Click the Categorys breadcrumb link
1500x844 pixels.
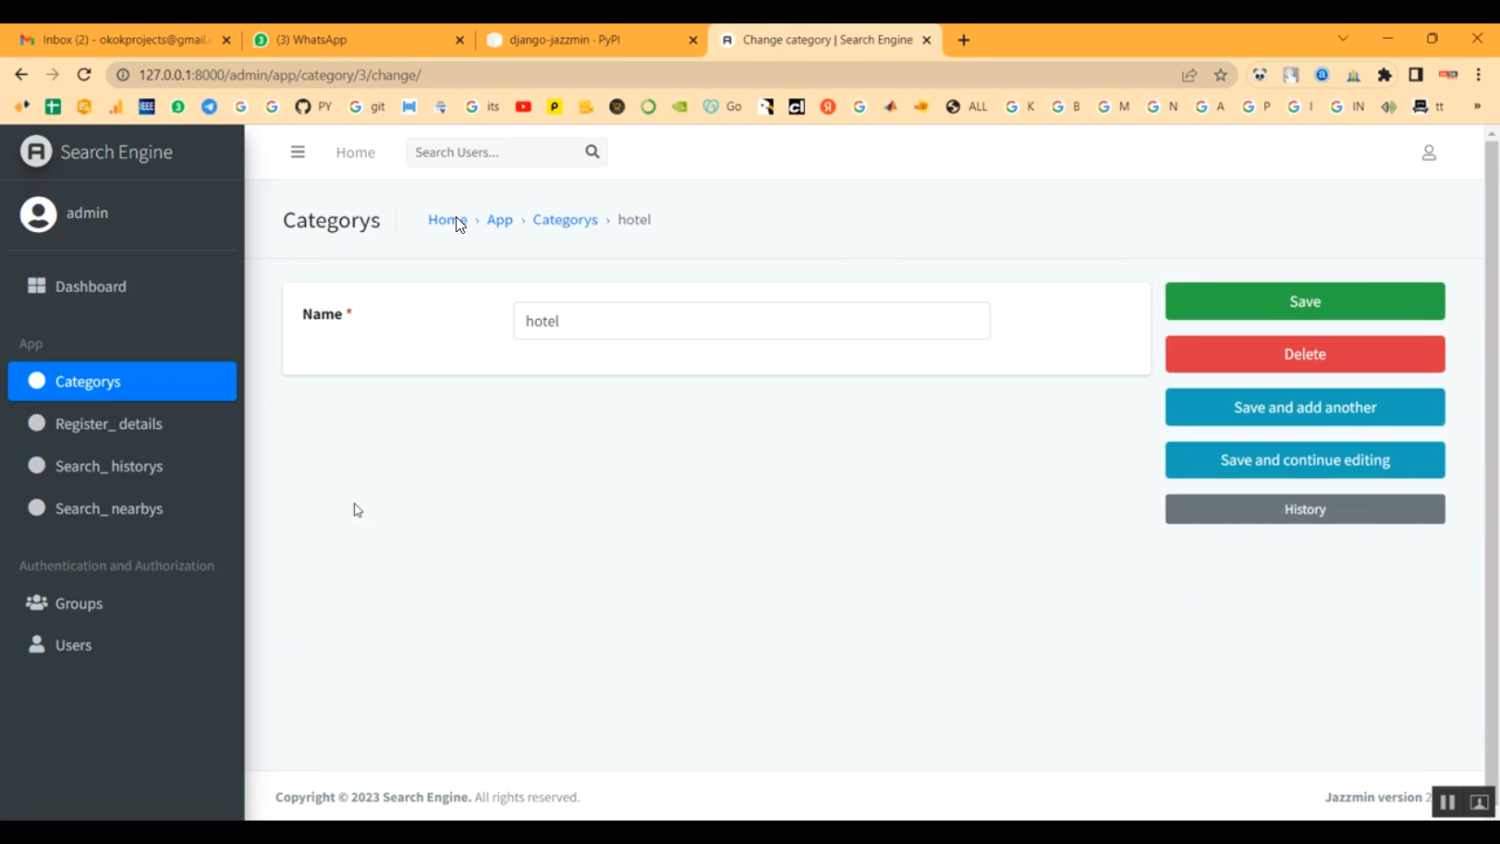pyautogui.click(x=565, y=220)
